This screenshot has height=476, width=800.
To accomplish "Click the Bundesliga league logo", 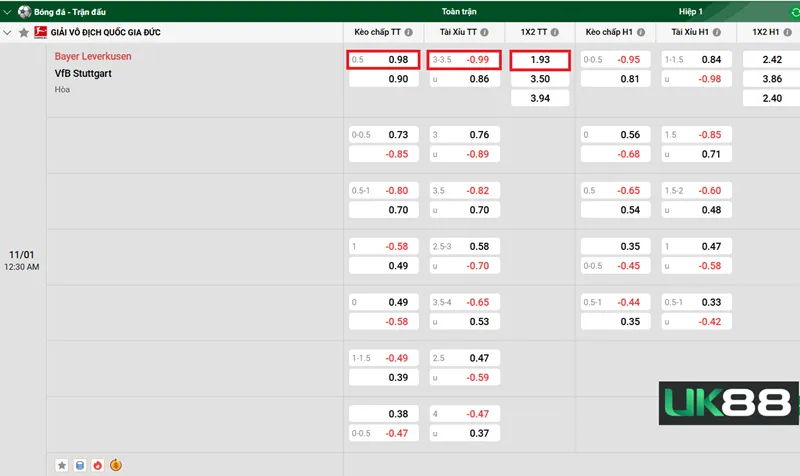I will point(41,33).
